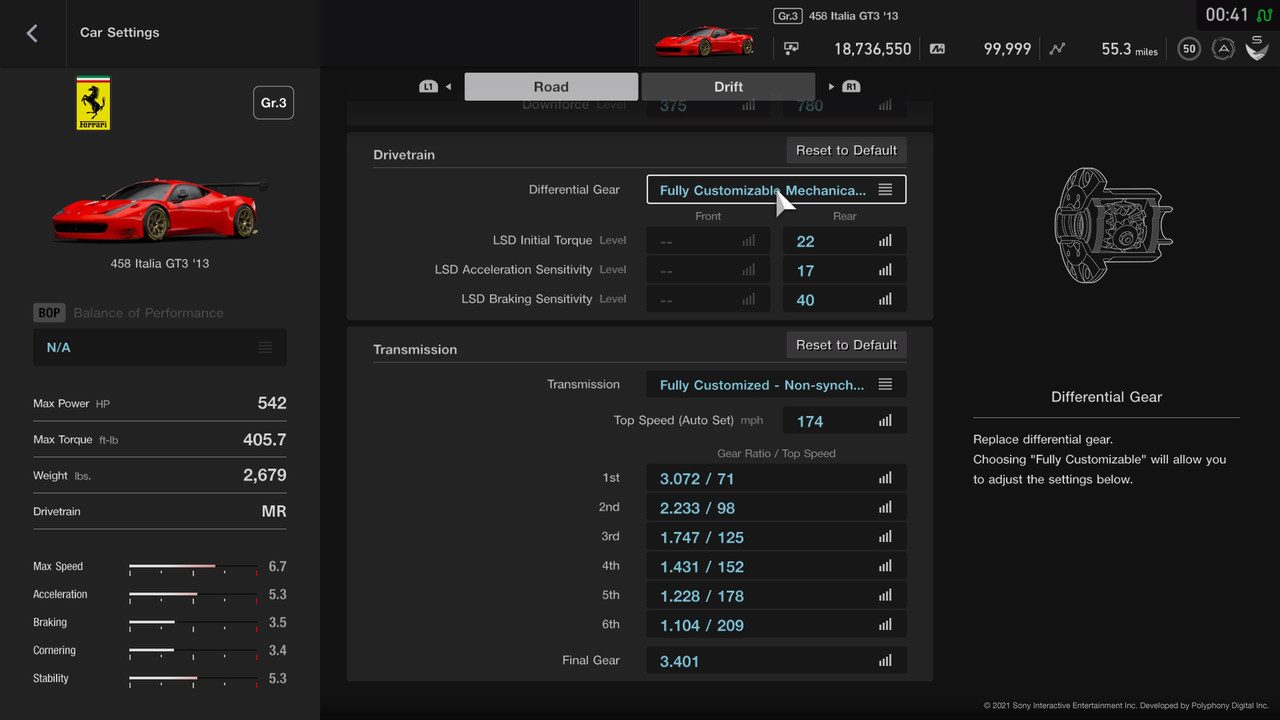Click the Gr.3 badge in the header

(x=788, y=16)
